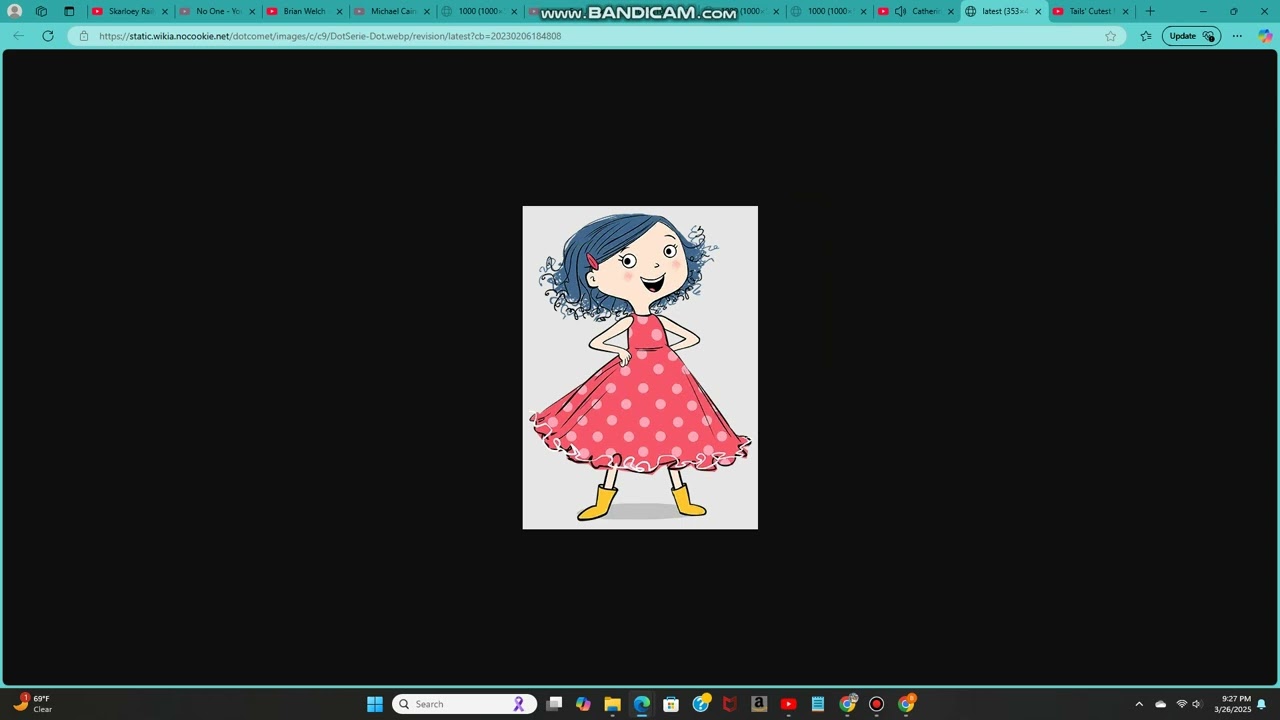Show hidden system tray icons chevron
The height and width of the screenshot is (720, 1280).
[1138, 704]
